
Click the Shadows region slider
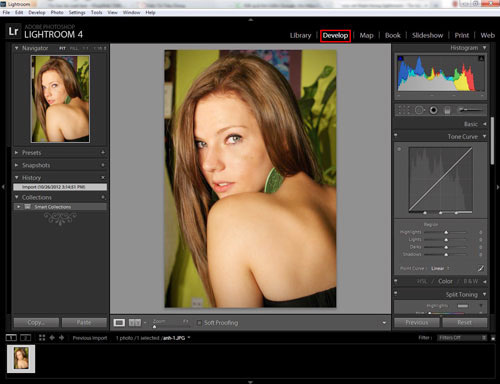(x=445, y=254)
